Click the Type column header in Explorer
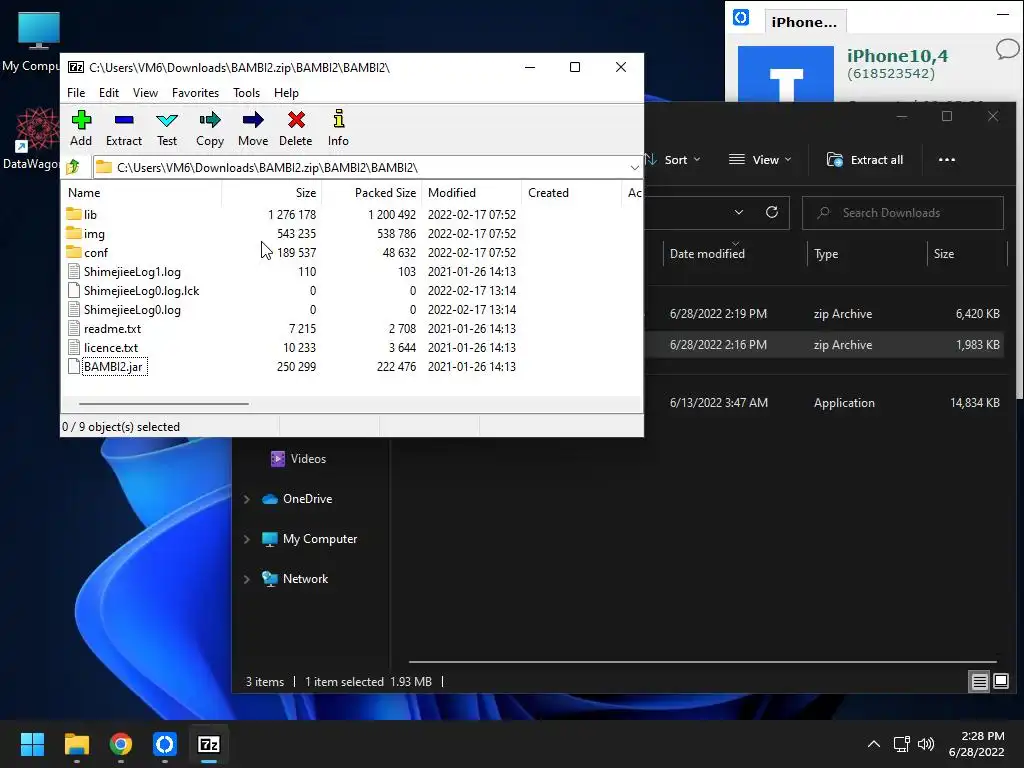Screen dimensions: 1024x768 [867, 253]
